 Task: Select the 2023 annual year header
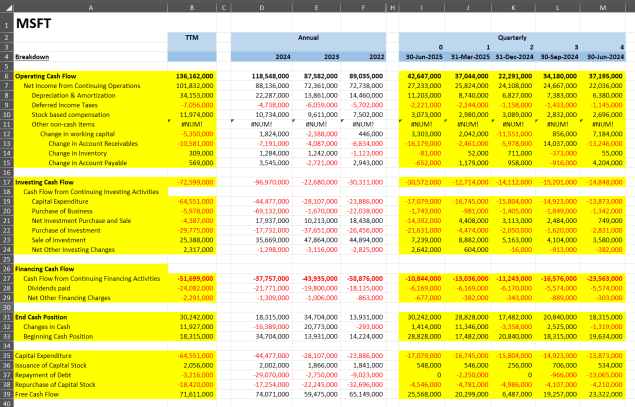click(316, 57)
